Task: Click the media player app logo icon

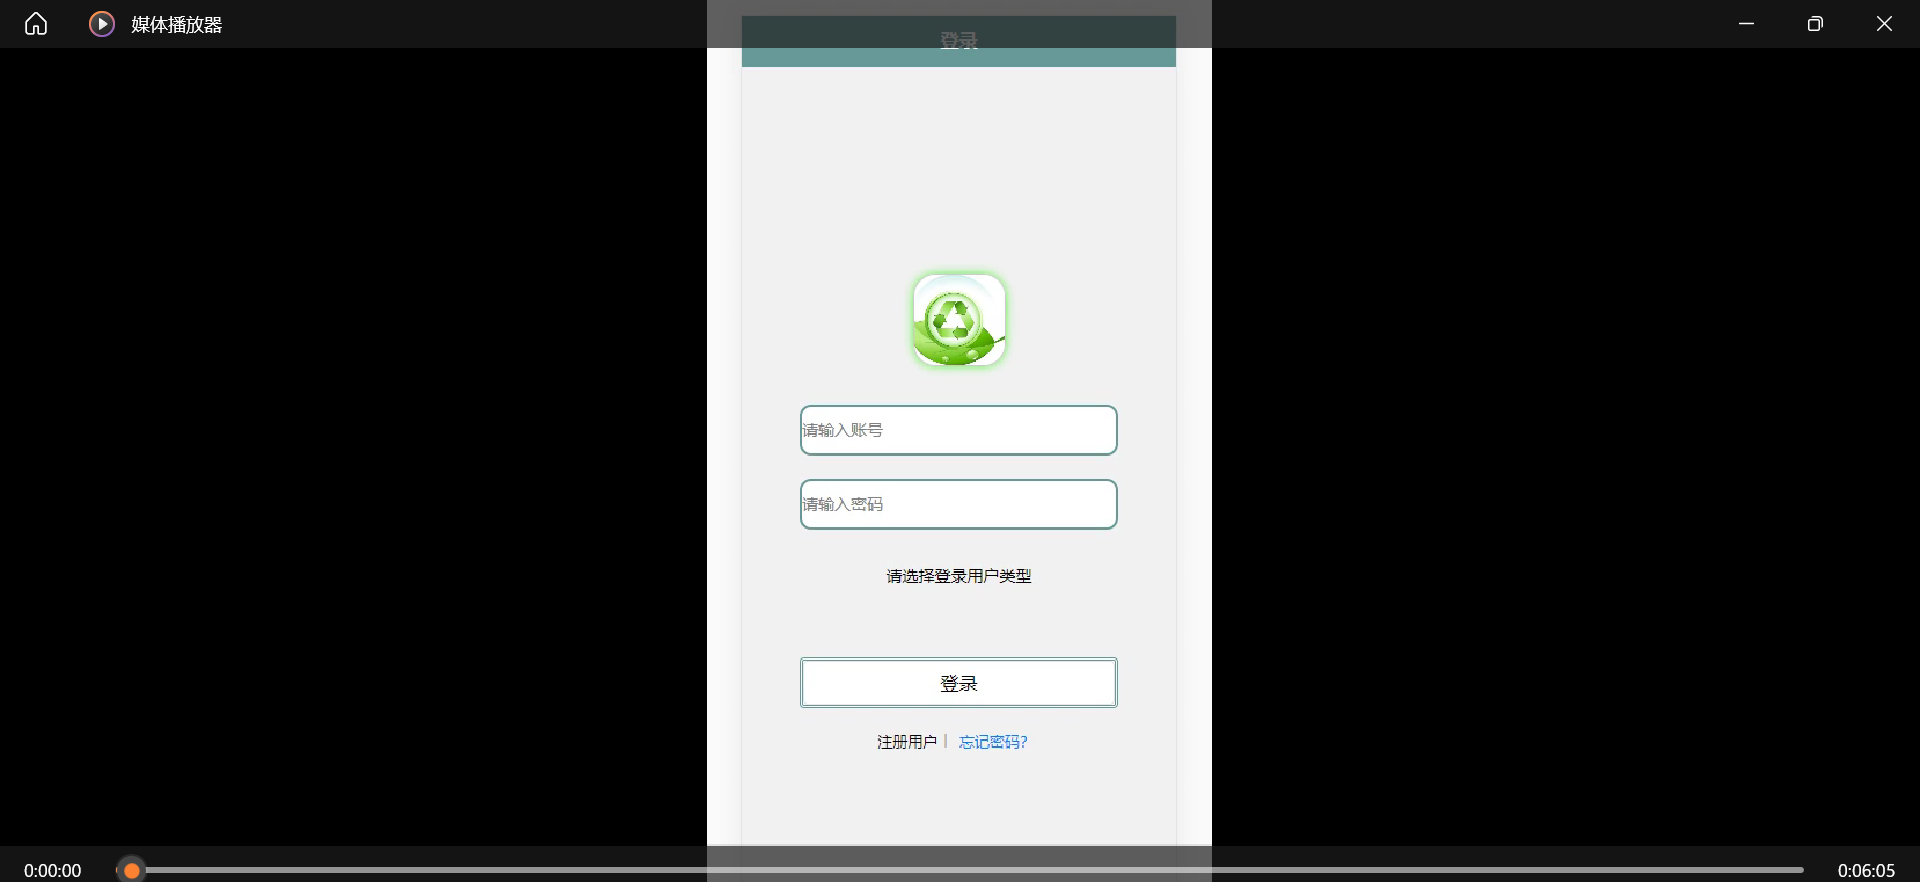Action: tap(102, 24)
